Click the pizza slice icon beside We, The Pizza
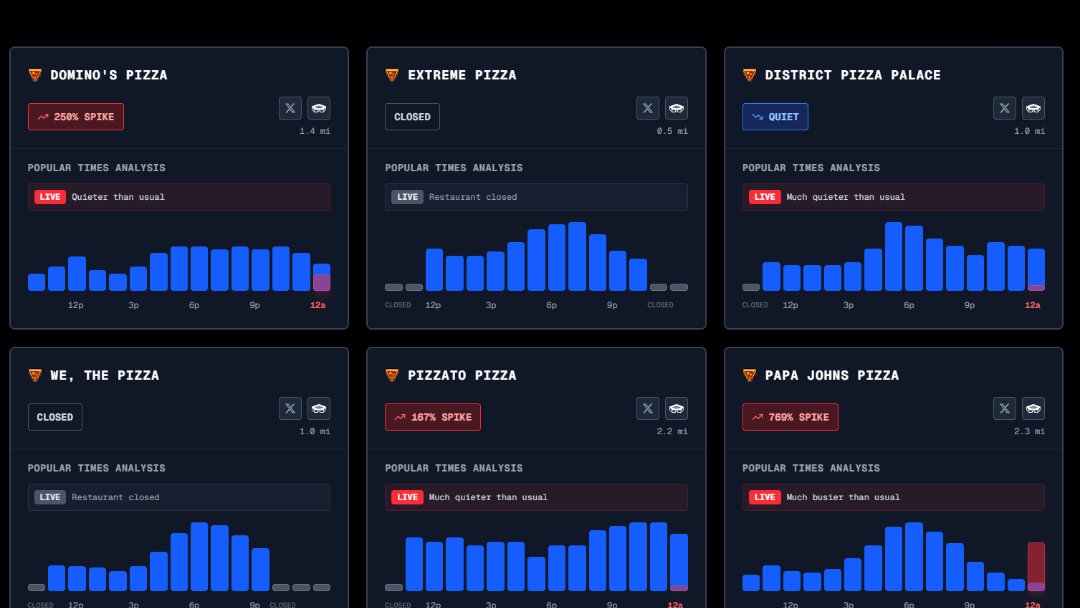This screenshot has height=608, width=1080. (x=35, y=375)
